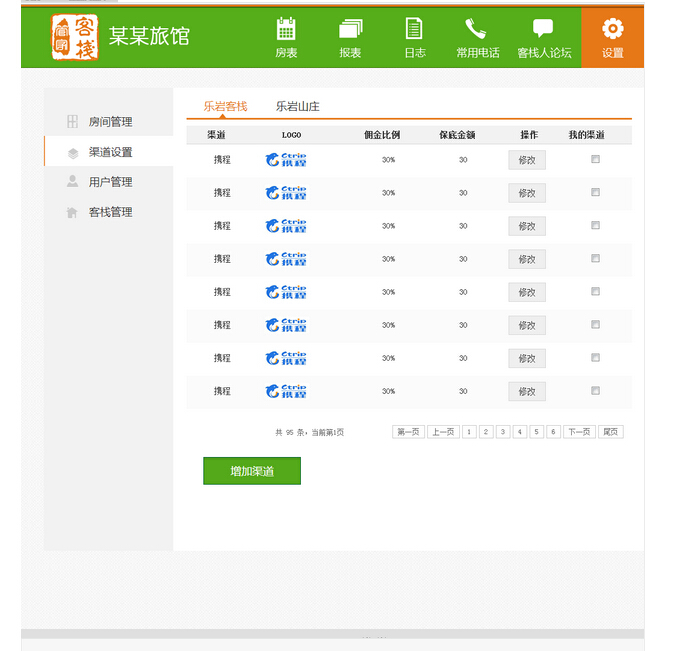The height and width of the screenshot is (651, 697).
Task: Jump to page 6 in pagination
Action: [x=553, y=432]
